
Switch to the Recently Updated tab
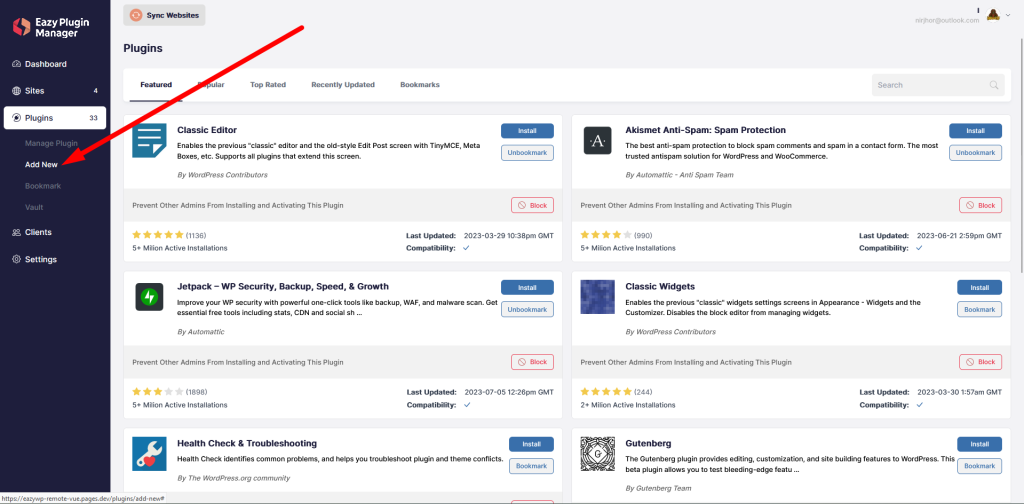[x=343, y=85]
